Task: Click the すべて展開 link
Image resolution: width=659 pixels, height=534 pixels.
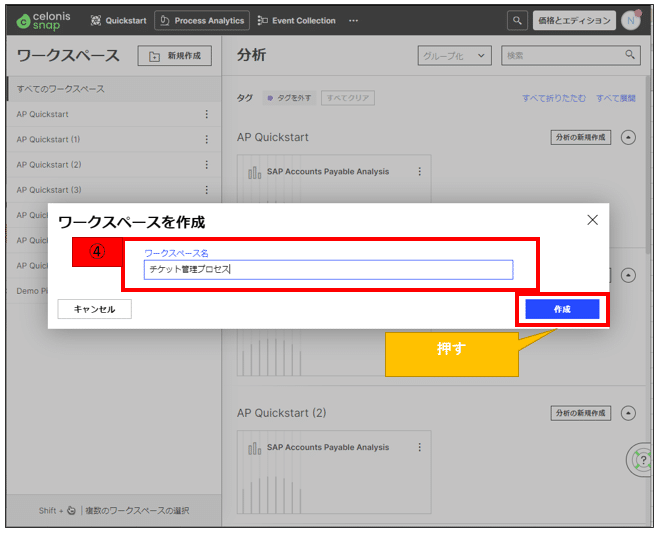Action: (616, 98)
